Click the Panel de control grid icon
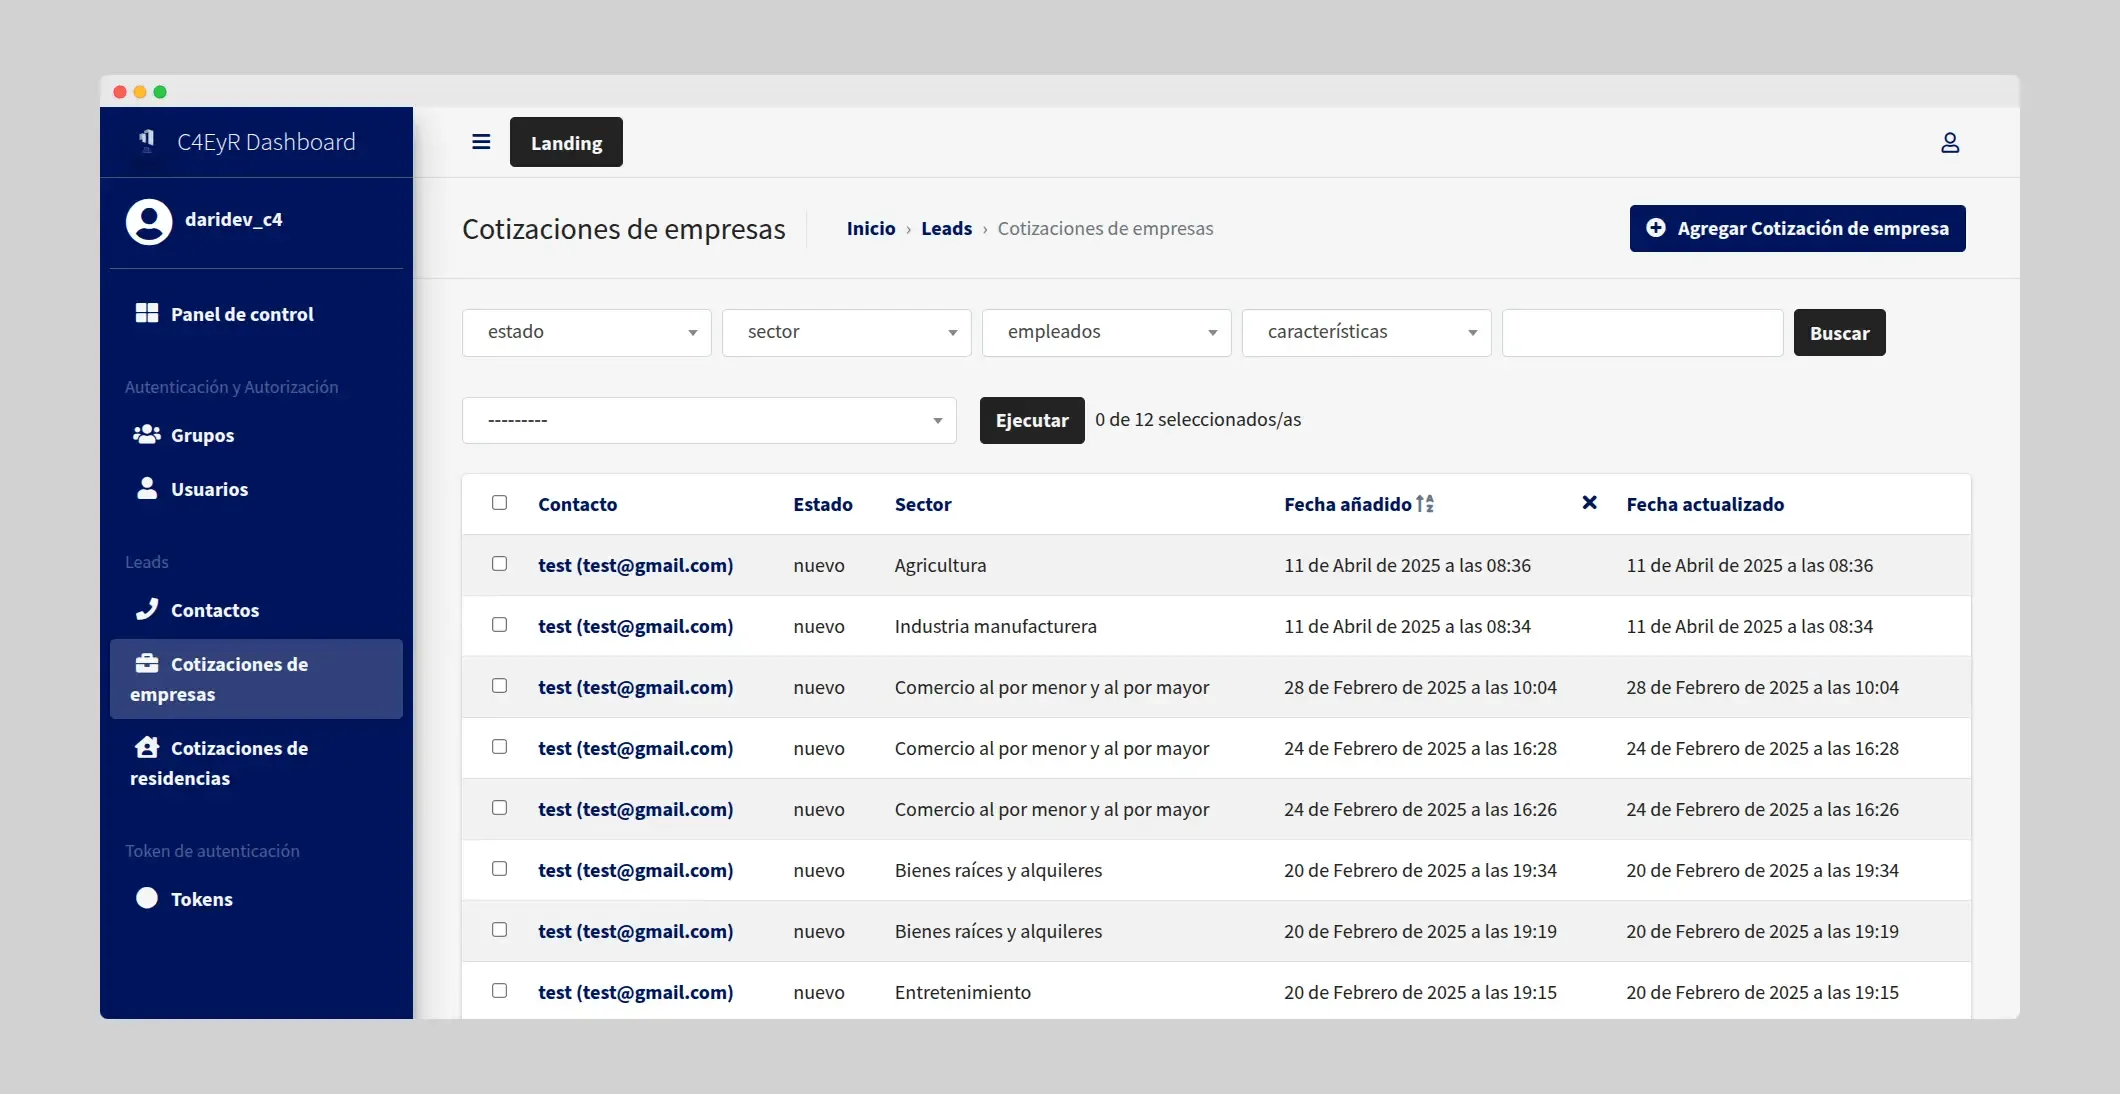 click(x=147, y=313)
